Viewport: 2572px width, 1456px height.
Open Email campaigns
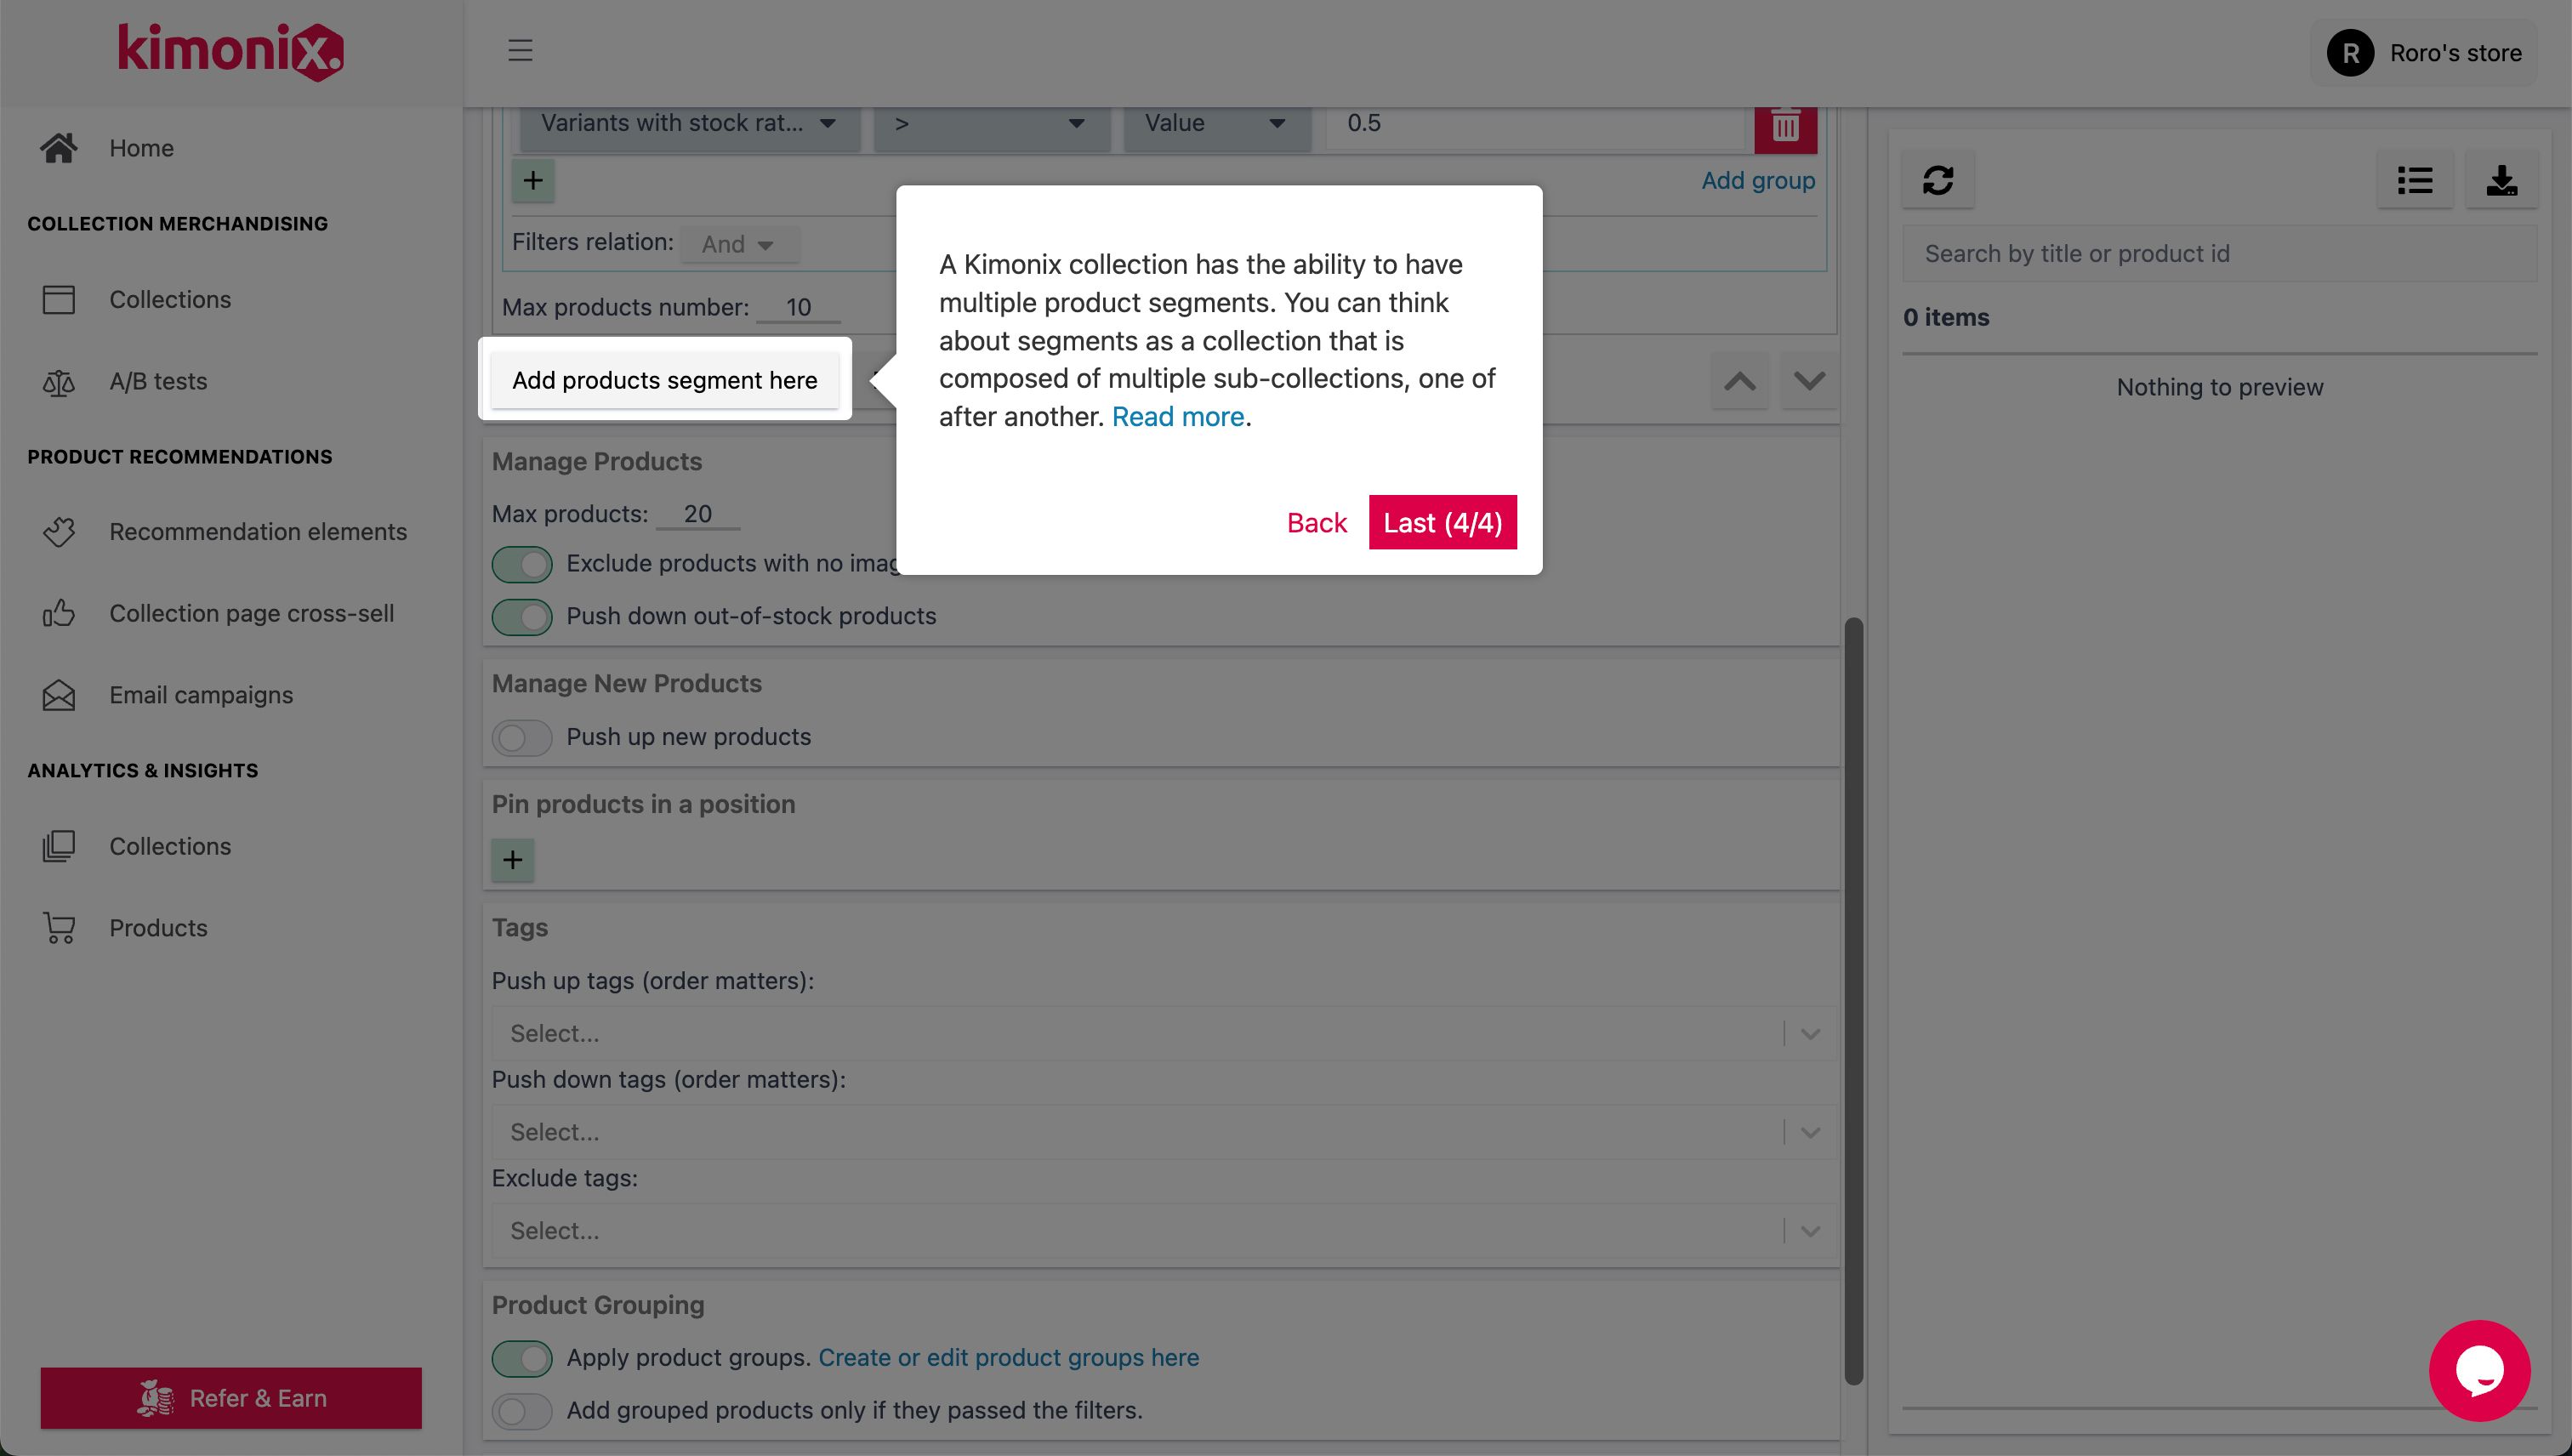pyautogui.click(x=200, y=694)
